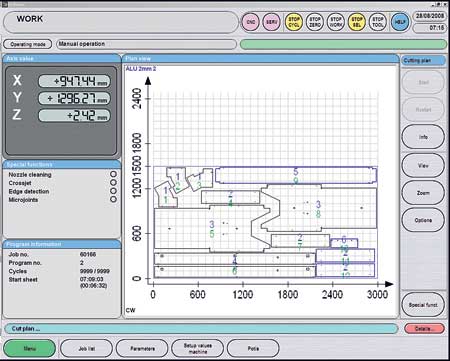Click the X axis value field
This screenshot has height=361, width=450.
pos(74,81)
